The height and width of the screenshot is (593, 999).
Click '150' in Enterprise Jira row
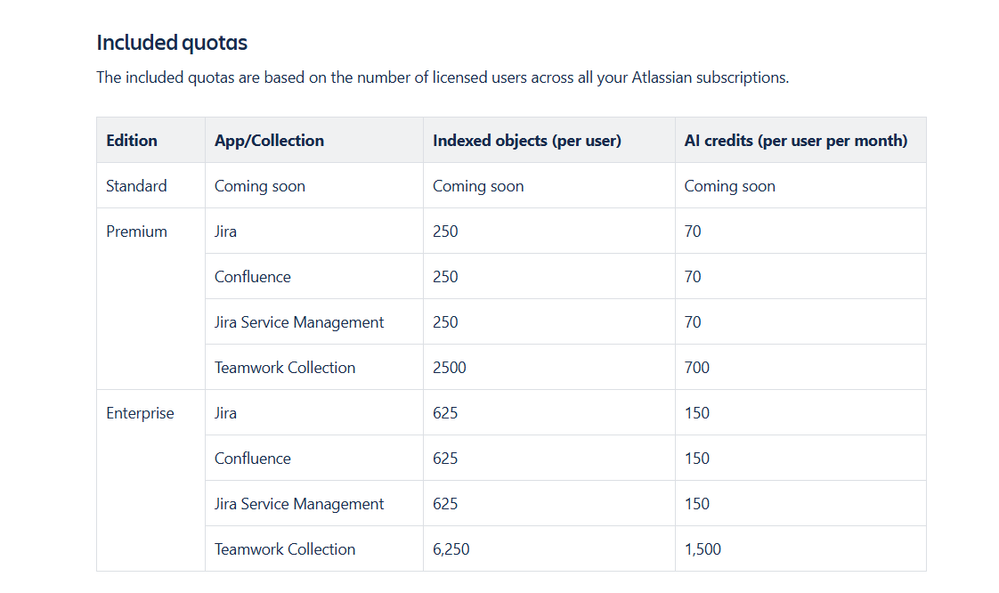(x=696, y=413)
